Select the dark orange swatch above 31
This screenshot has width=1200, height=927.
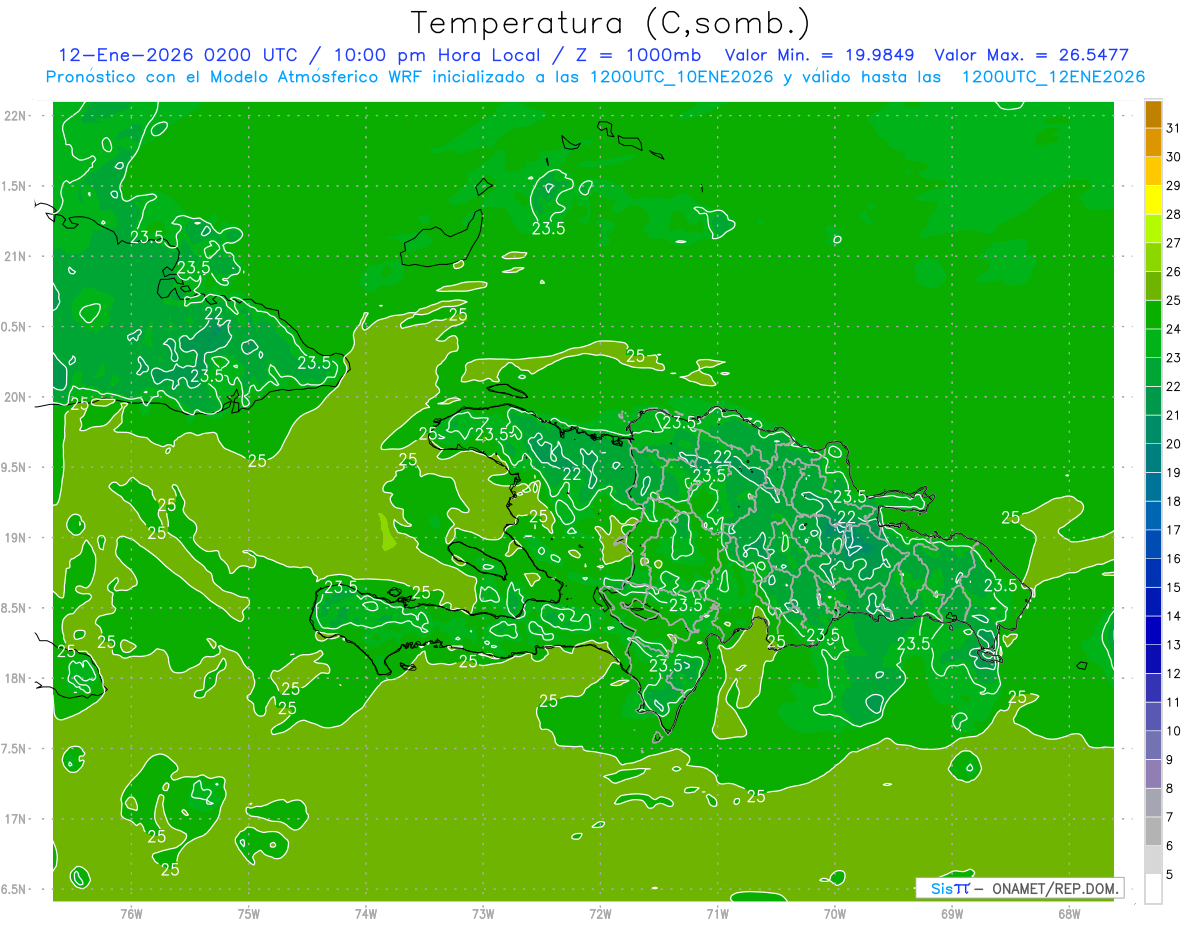click(x=1153, y=114)
